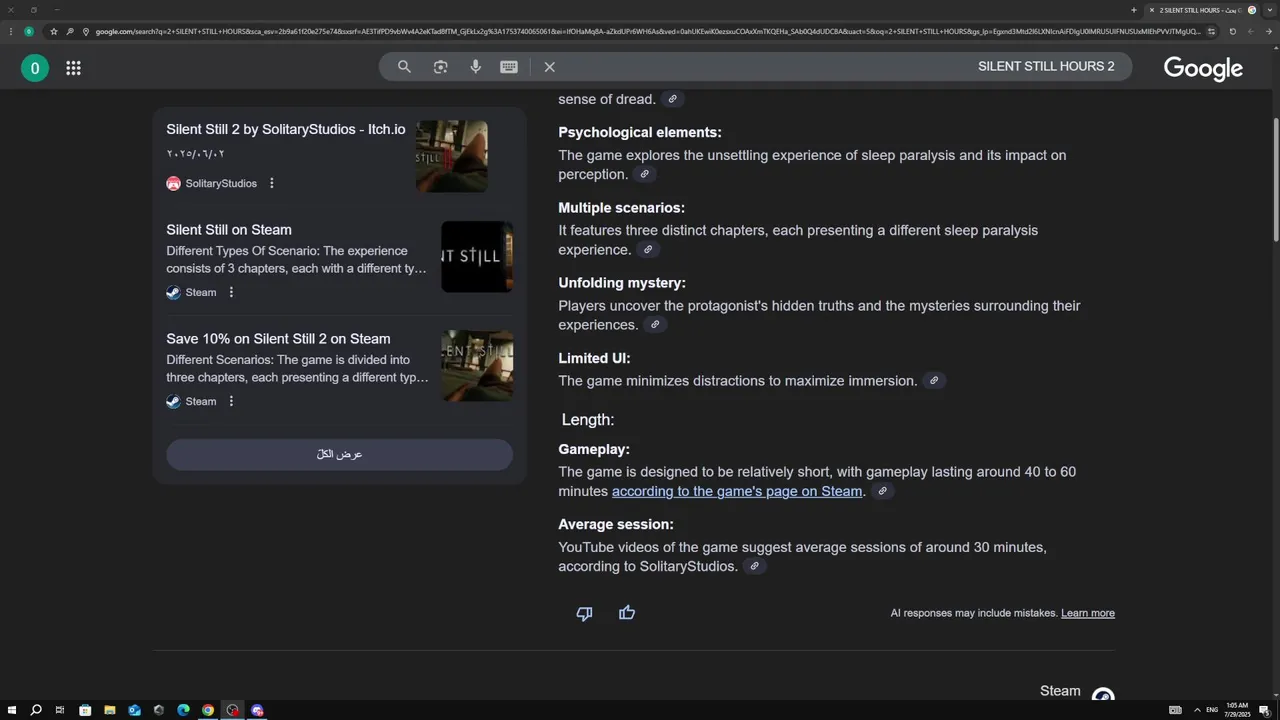Open Microsoft Store from taskbar
This screenshot has height=720, width=1280.
85,710
